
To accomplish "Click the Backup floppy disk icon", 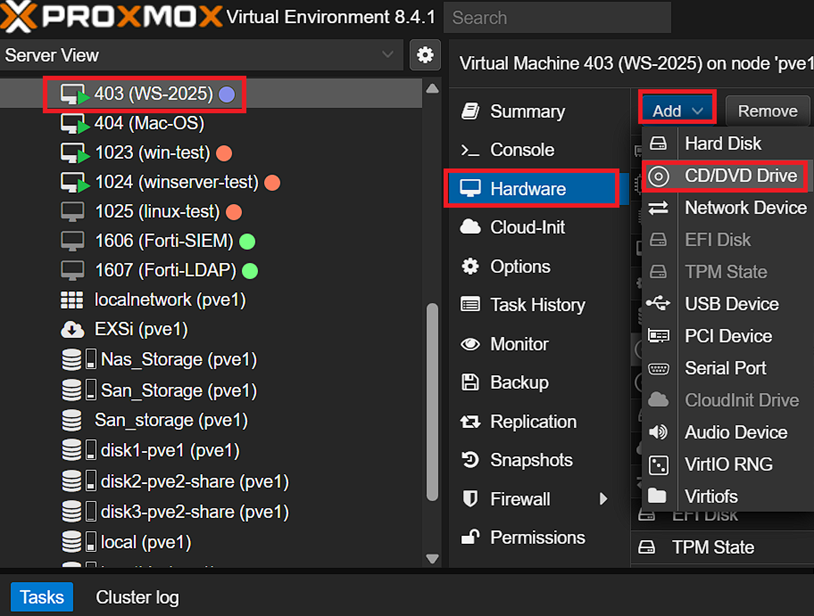I will (470, 382).
